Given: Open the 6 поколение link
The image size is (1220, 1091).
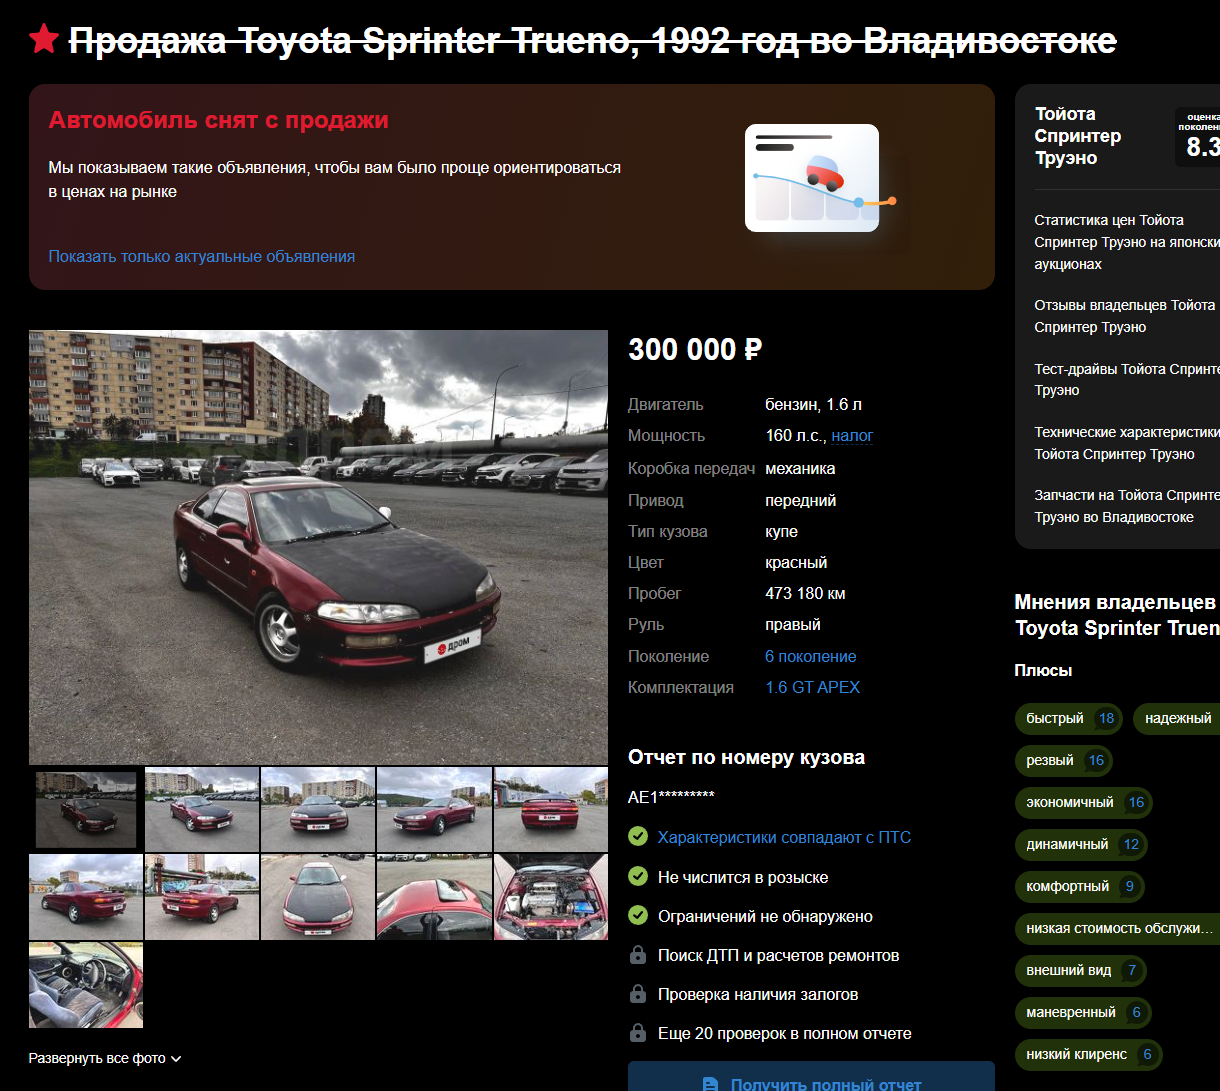Looking at the screenshot, I should (x=811, y=657).
